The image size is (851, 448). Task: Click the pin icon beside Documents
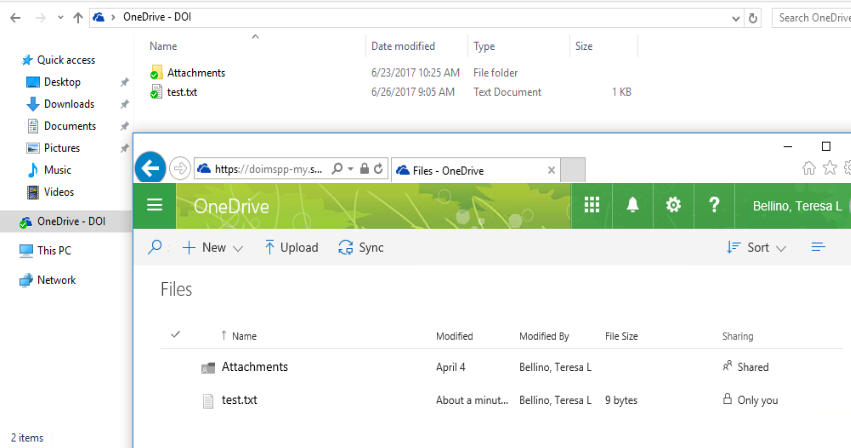click(124, 126)
